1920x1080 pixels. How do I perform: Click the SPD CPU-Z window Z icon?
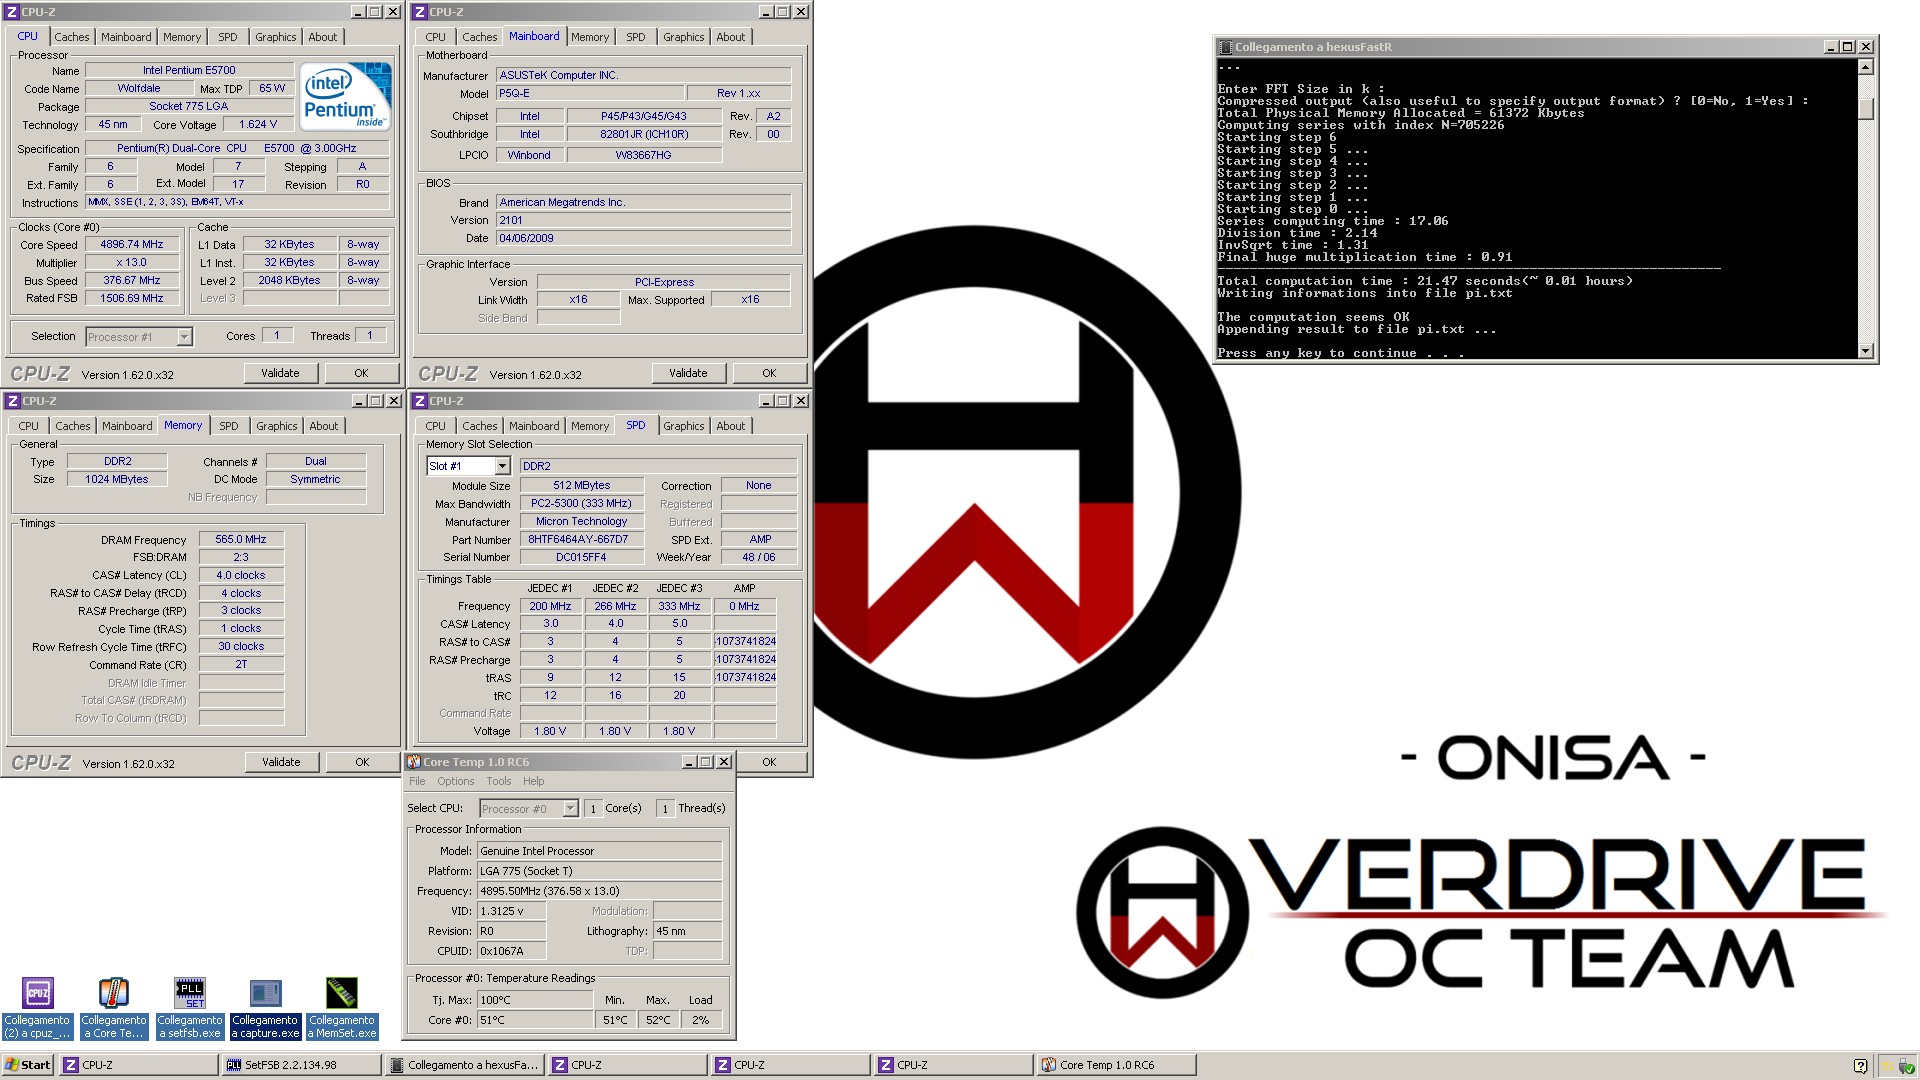click(420, 401)
